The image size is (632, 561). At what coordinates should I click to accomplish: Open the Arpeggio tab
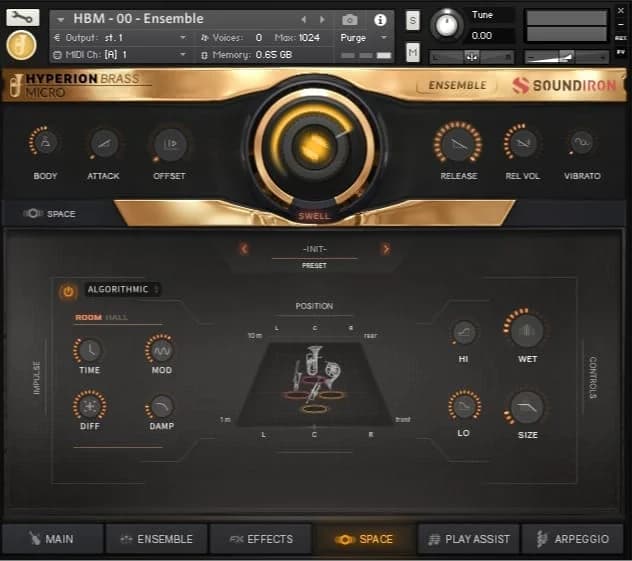tap(572, 539)
